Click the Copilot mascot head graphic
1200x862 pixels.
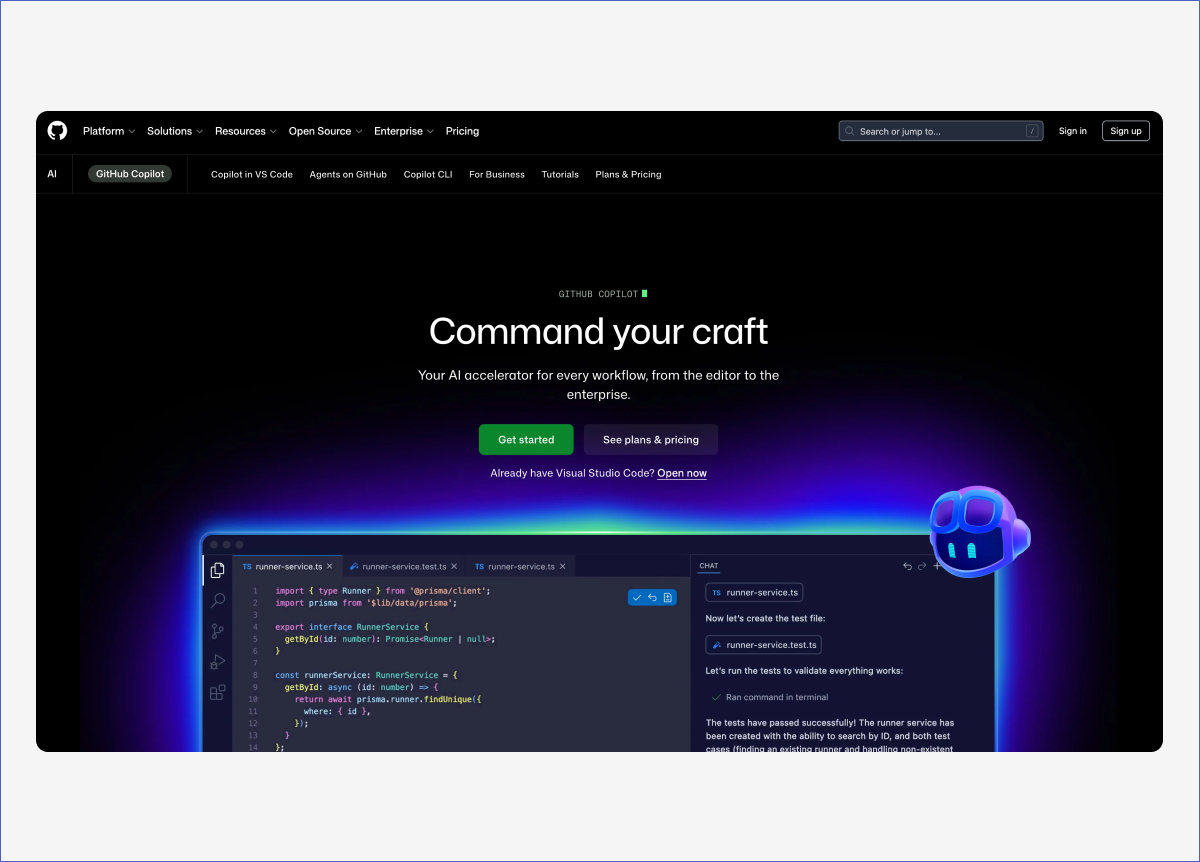[979, 533]
